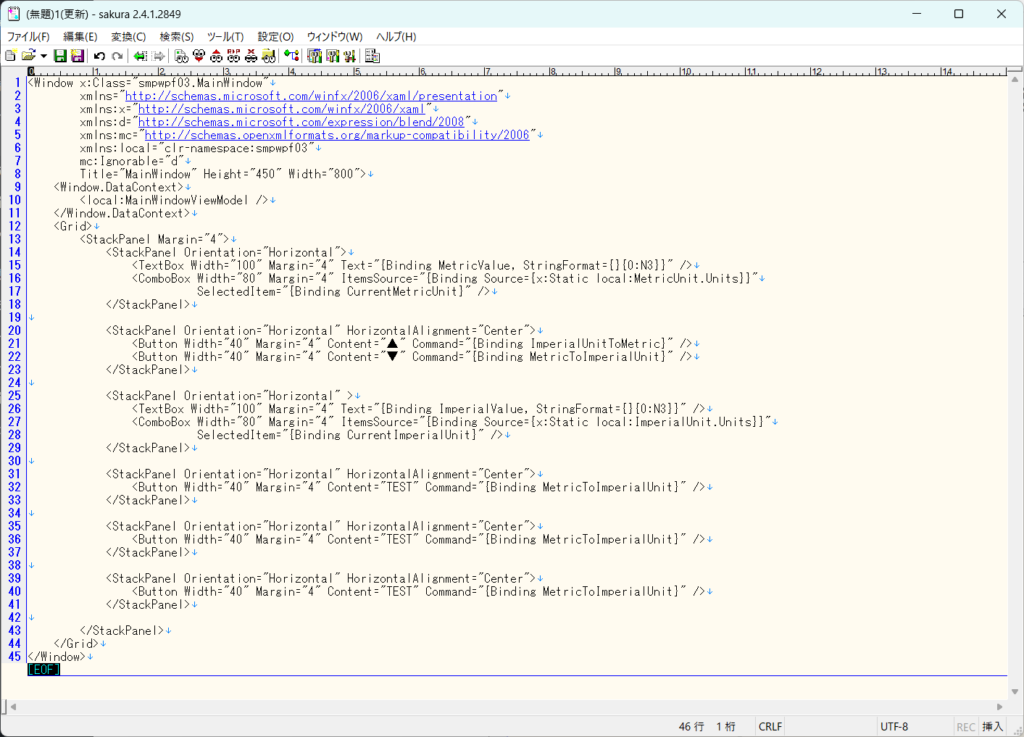Open type-specific settings icon
The height and width of the screenshot is (737, 1024).
[x=332, y=56]
